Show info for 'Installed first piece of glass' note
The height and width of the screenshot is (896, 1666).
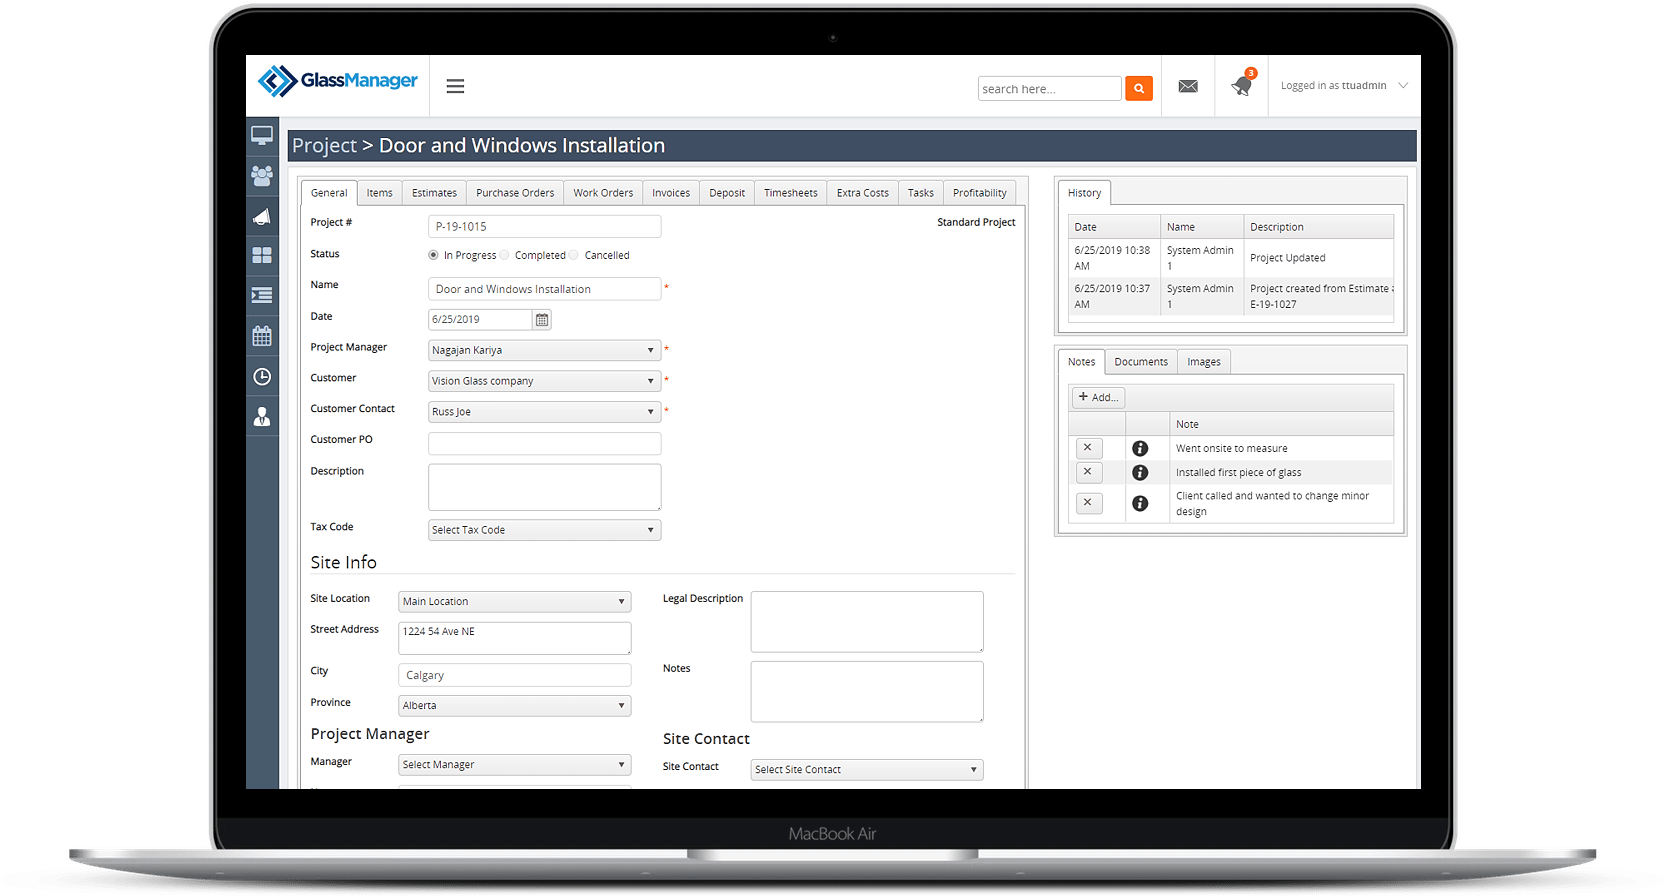tap(1140, 473)
